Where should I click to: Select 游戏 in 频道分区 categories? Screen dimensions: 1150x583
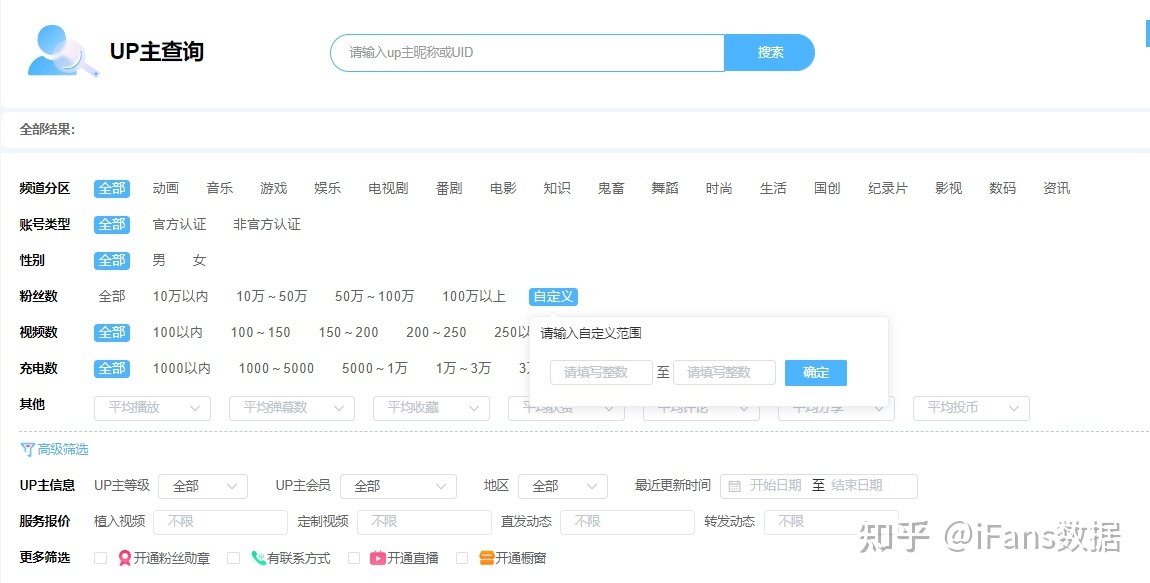pos(273,188)
